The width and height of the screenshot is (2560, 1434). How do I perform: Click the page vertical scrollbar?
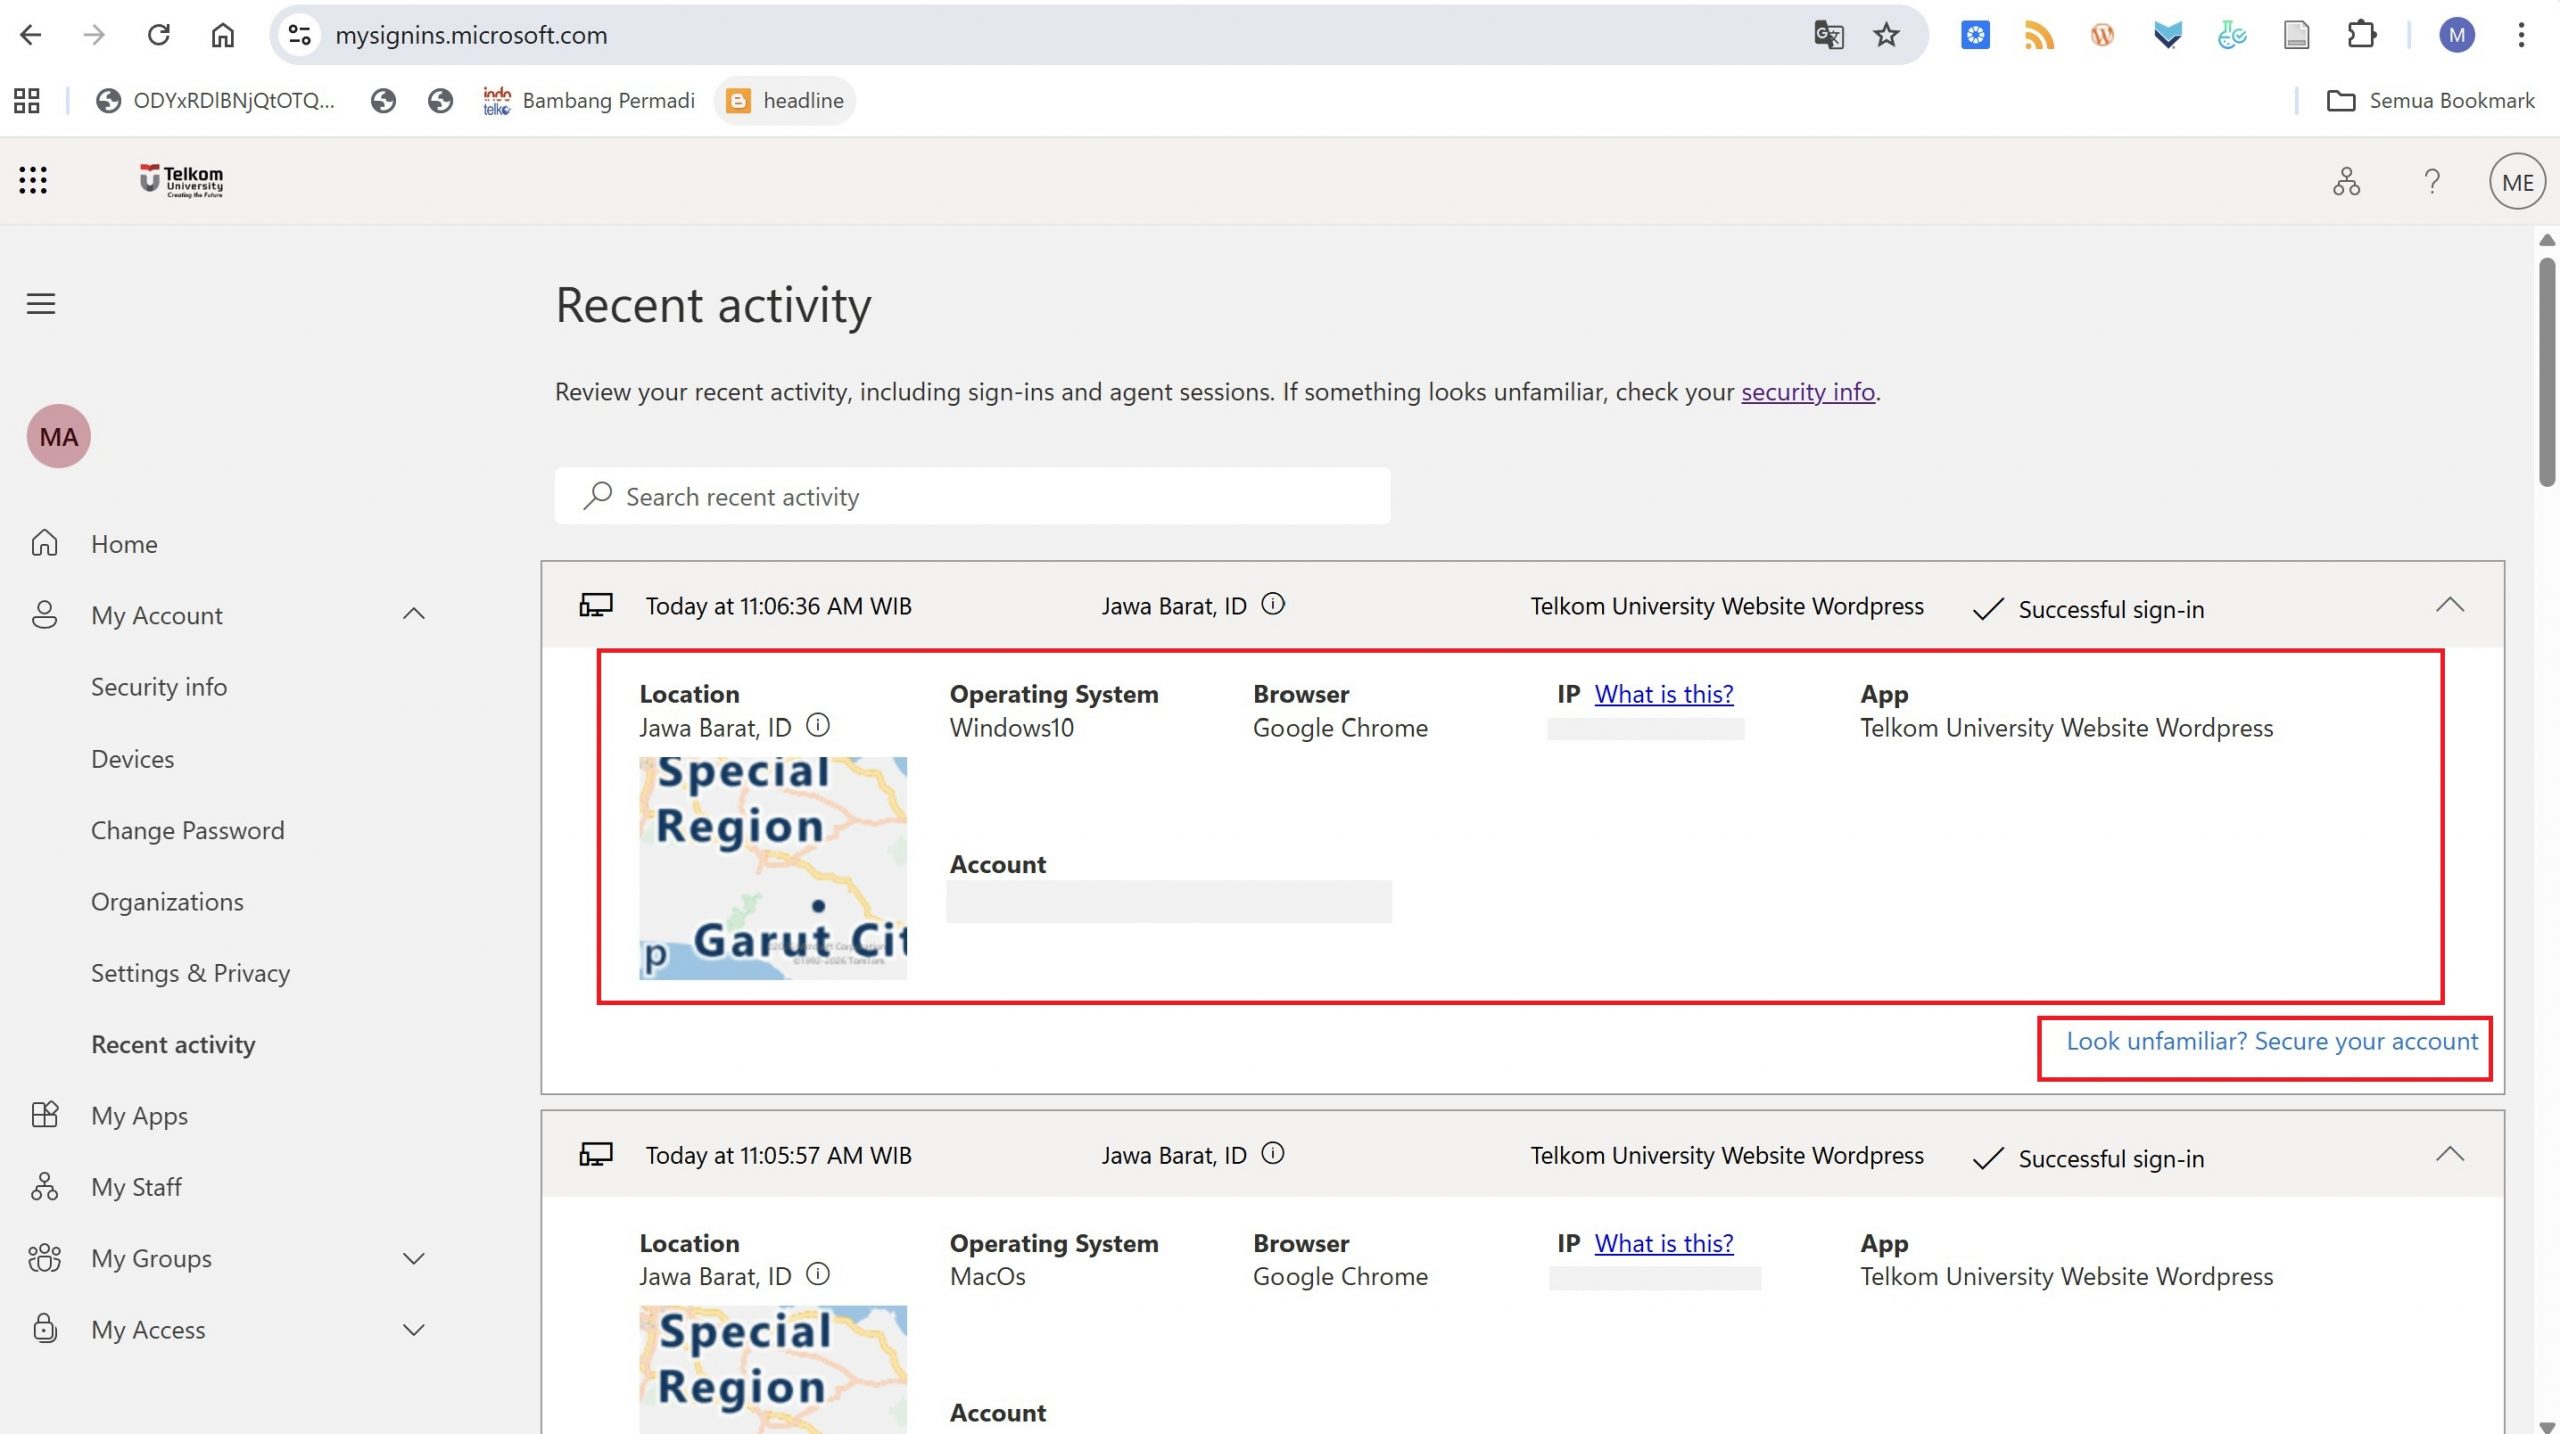pyautogui.click(x=2546, y=372)
